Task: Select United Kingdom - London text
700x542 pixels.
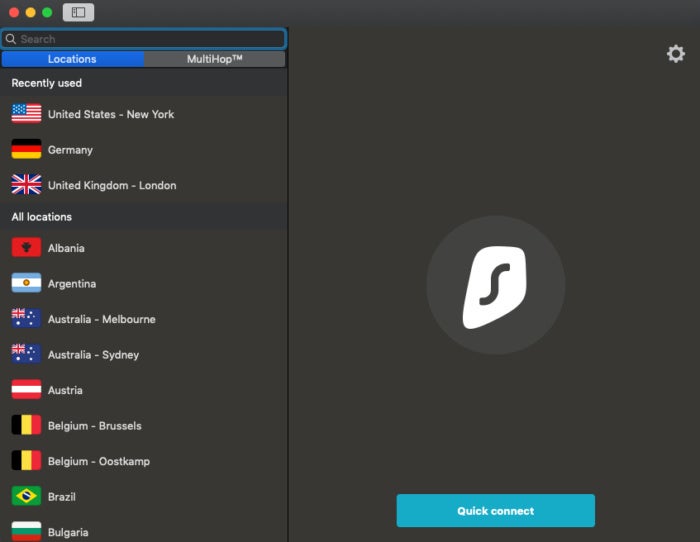Action: (x=112, y=185)
